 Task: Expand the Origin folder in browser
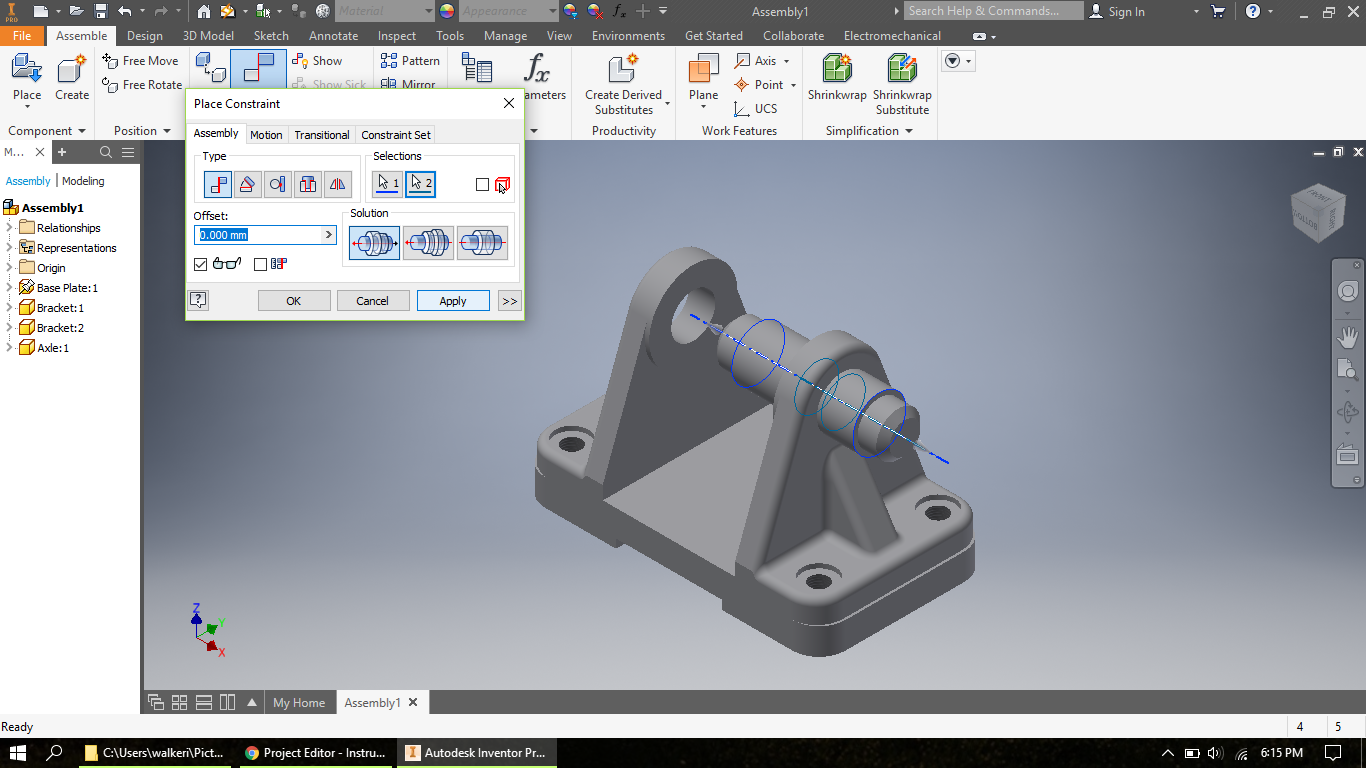(x=8, y=267)
